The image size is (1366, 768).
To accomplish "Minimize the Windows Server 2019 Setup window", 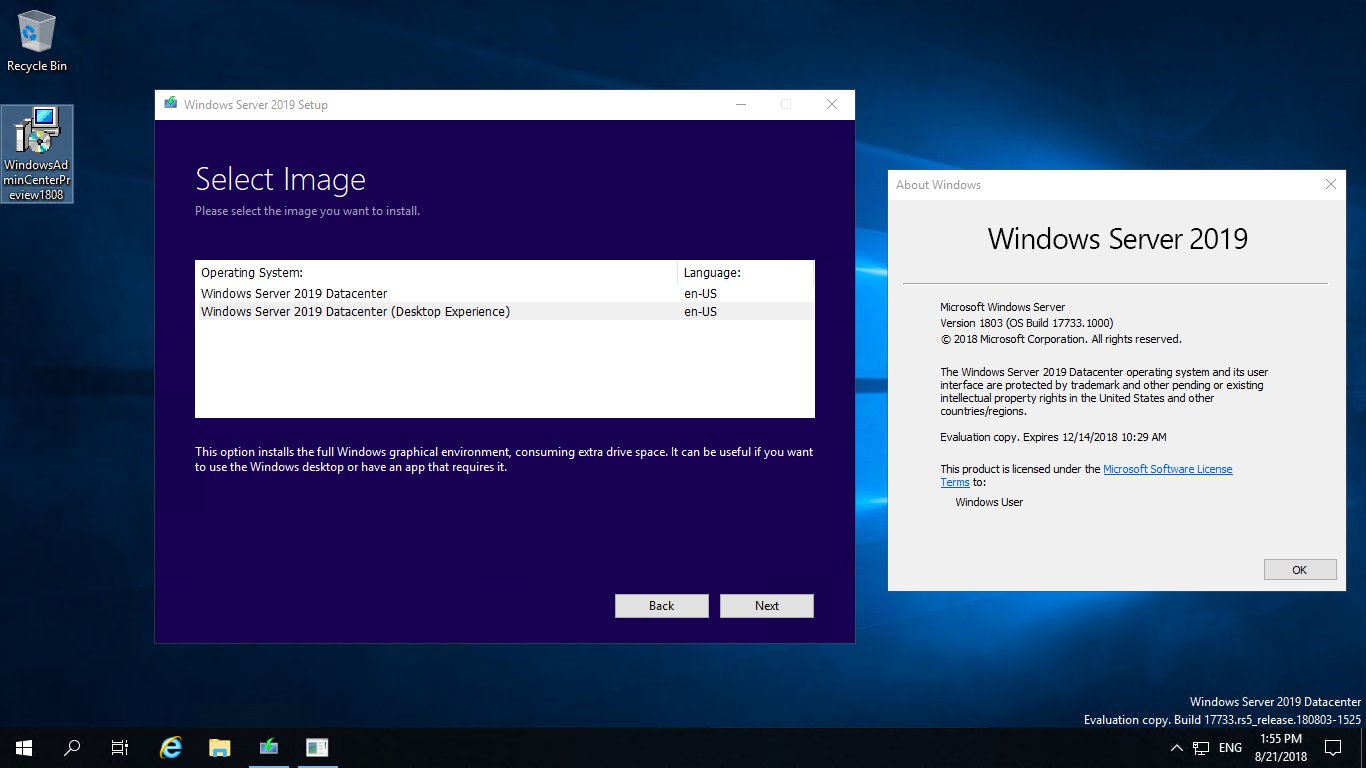I will pyautogui.click(x=740, y=104).
